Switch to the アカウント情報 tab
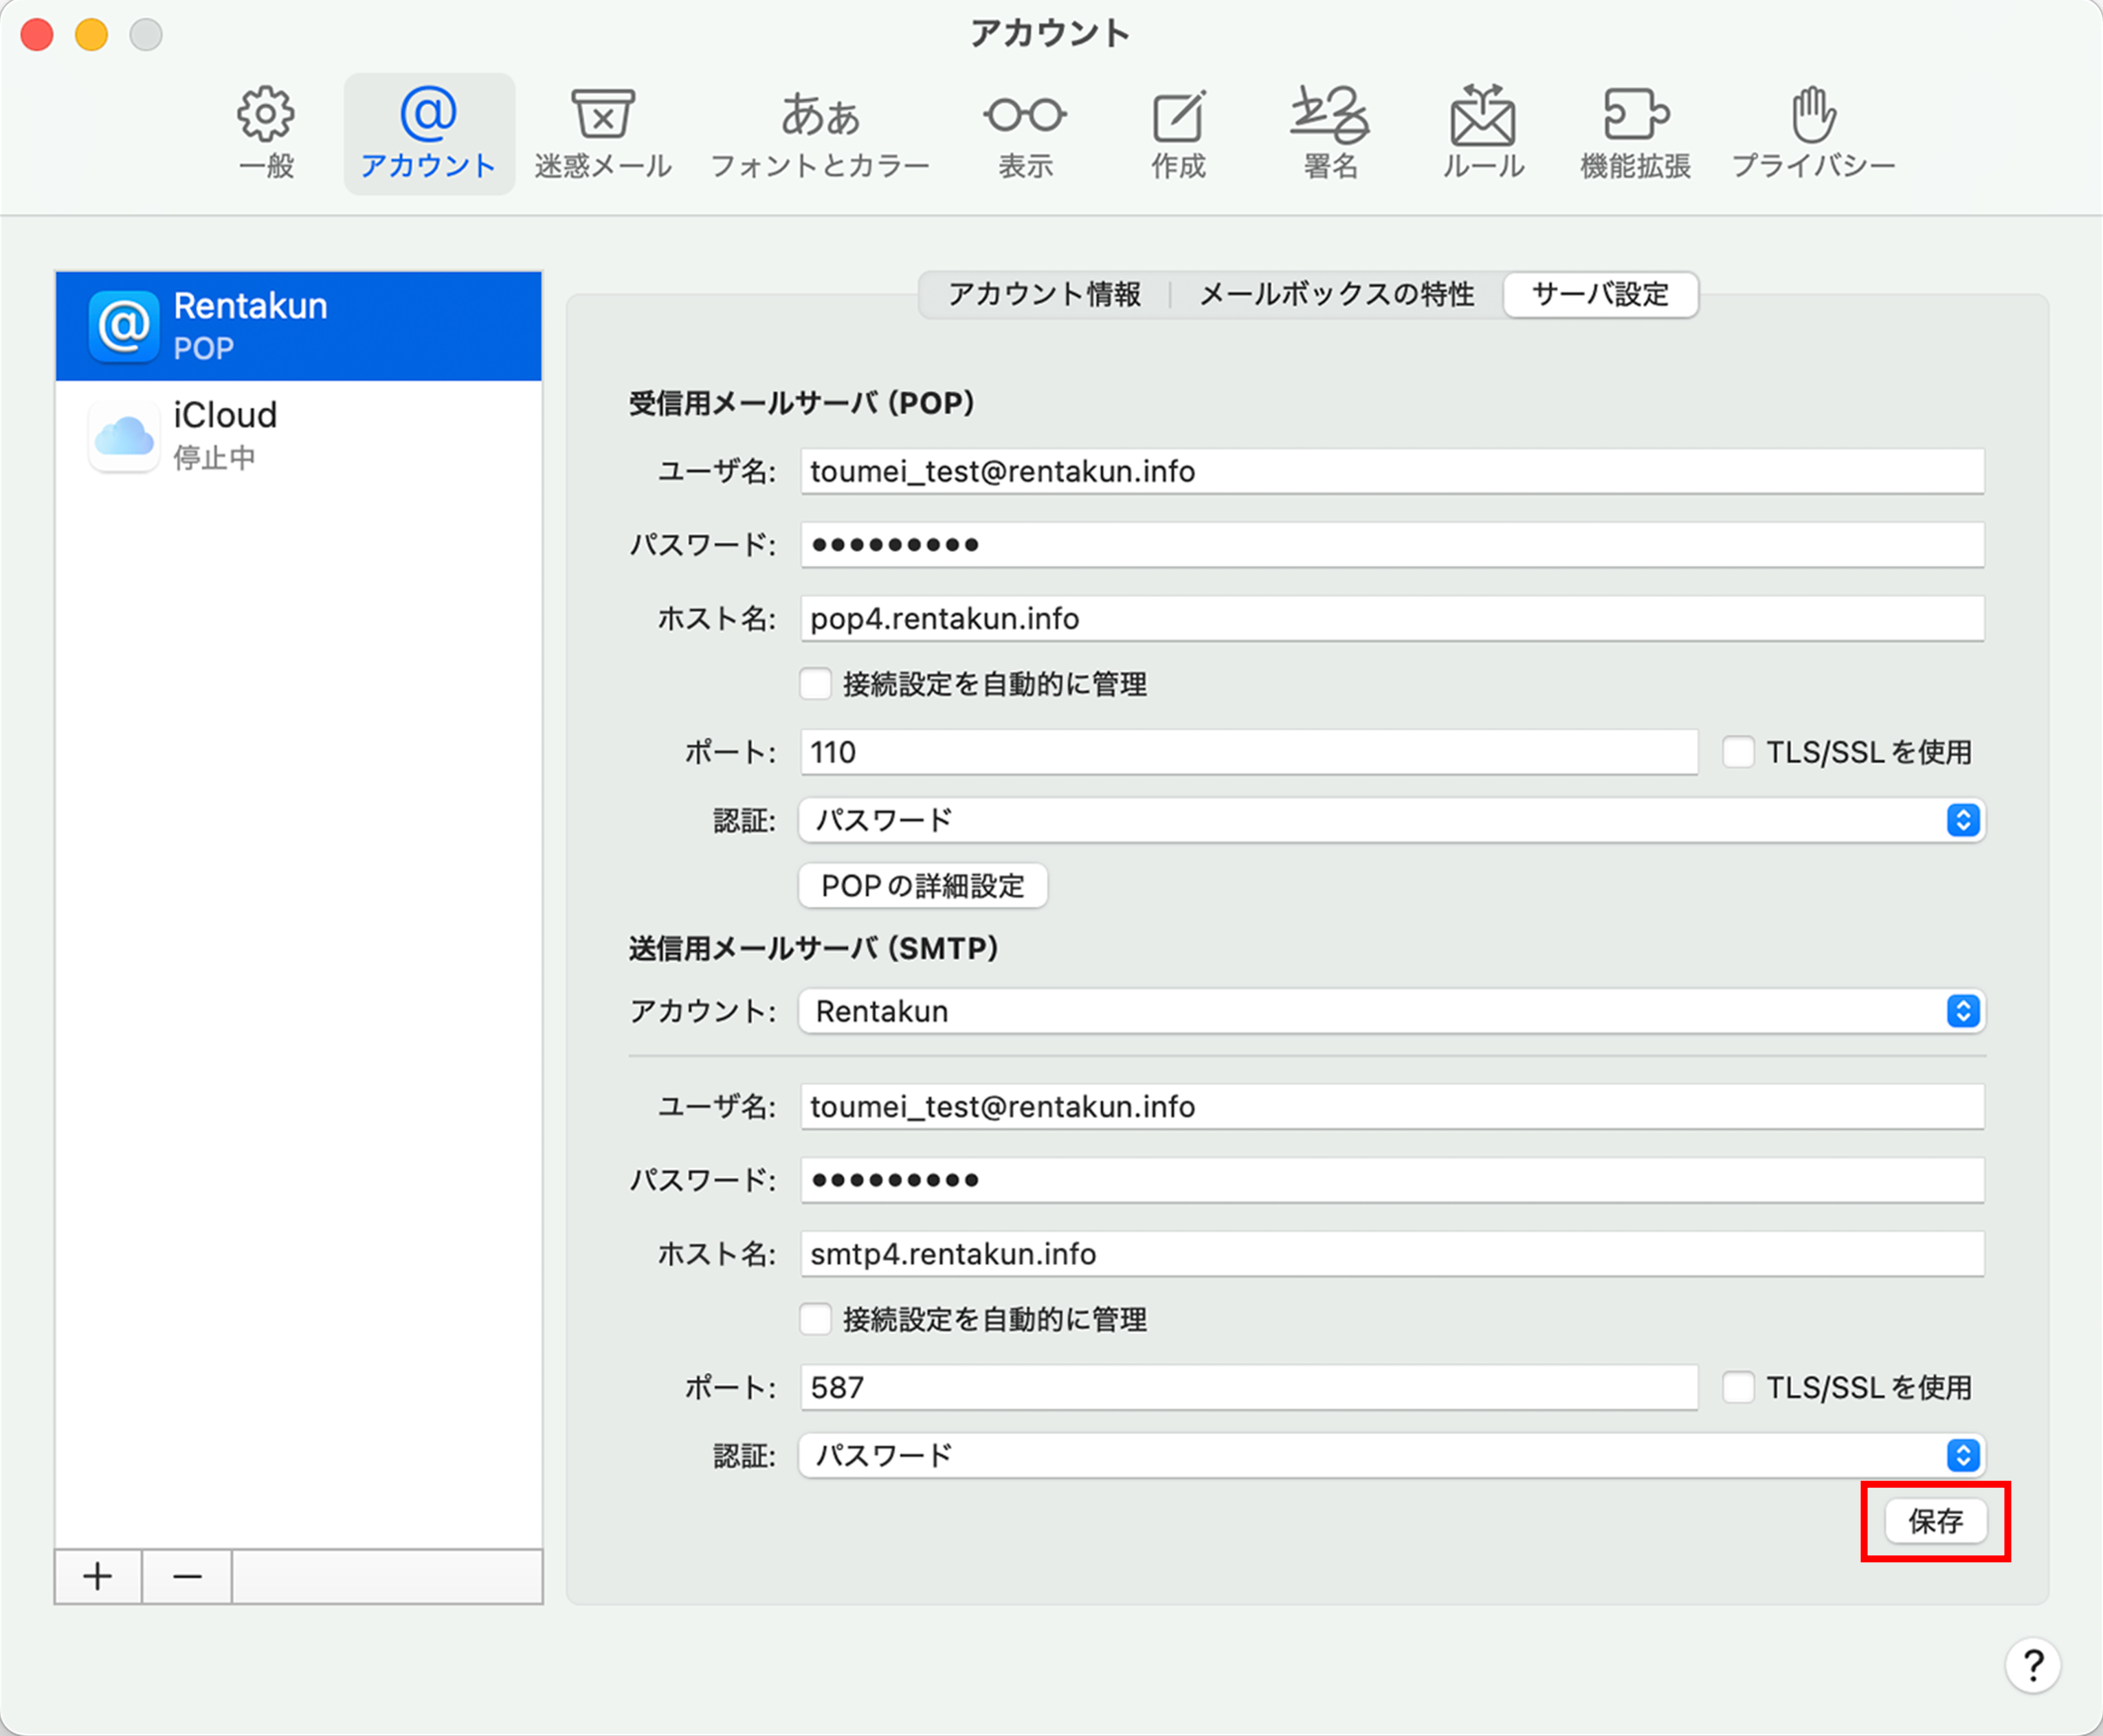 (x=1044, y=294)
